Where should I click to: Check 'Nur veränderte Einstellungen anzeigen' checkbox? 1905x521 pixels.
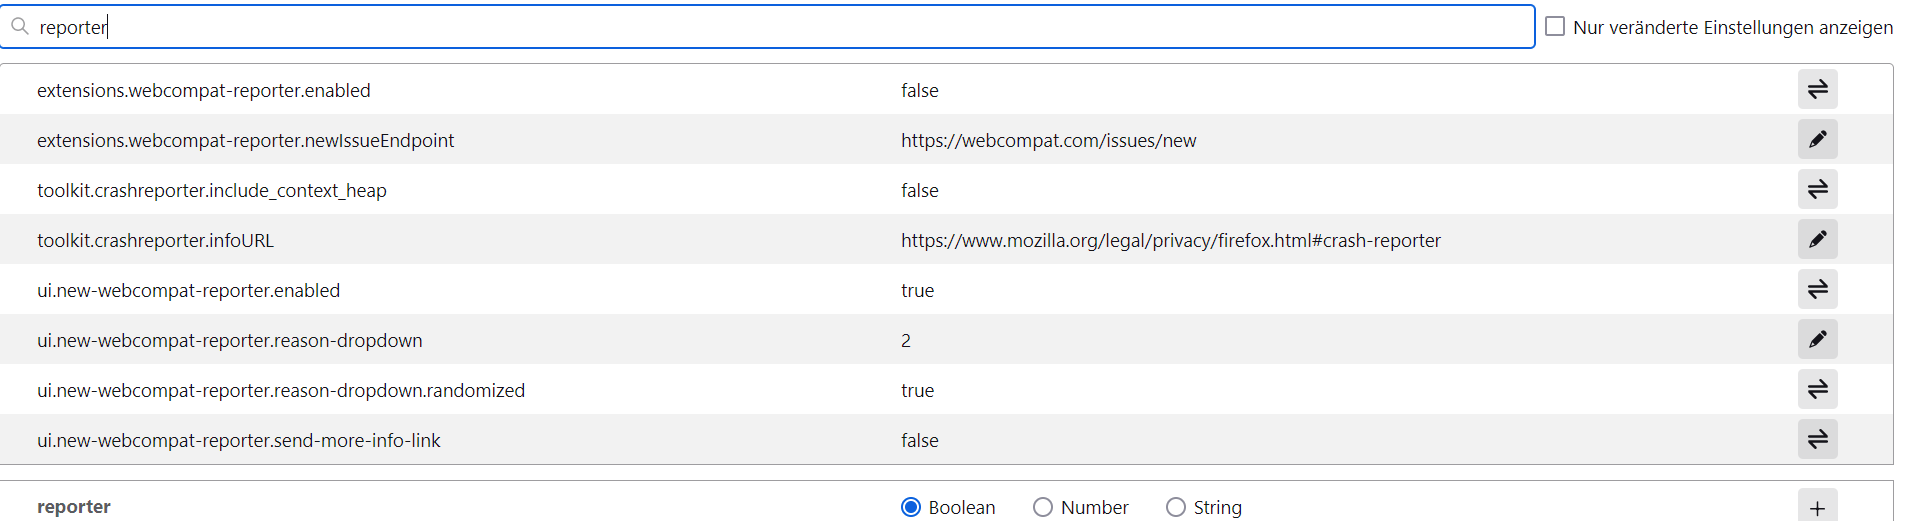(1555, 26)
